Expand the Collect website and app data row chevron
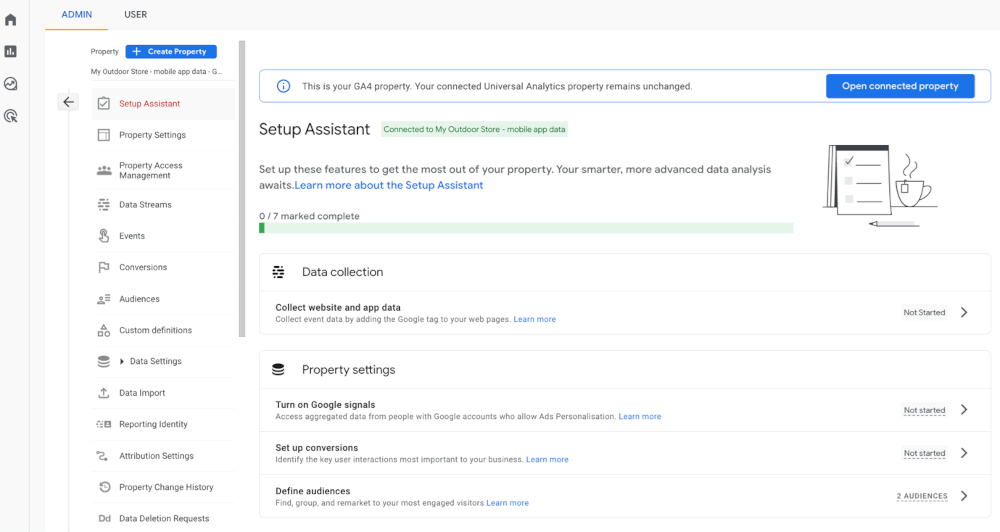Screen dimensions: 1000x532 pyautogui.click(x=964, y=313)
